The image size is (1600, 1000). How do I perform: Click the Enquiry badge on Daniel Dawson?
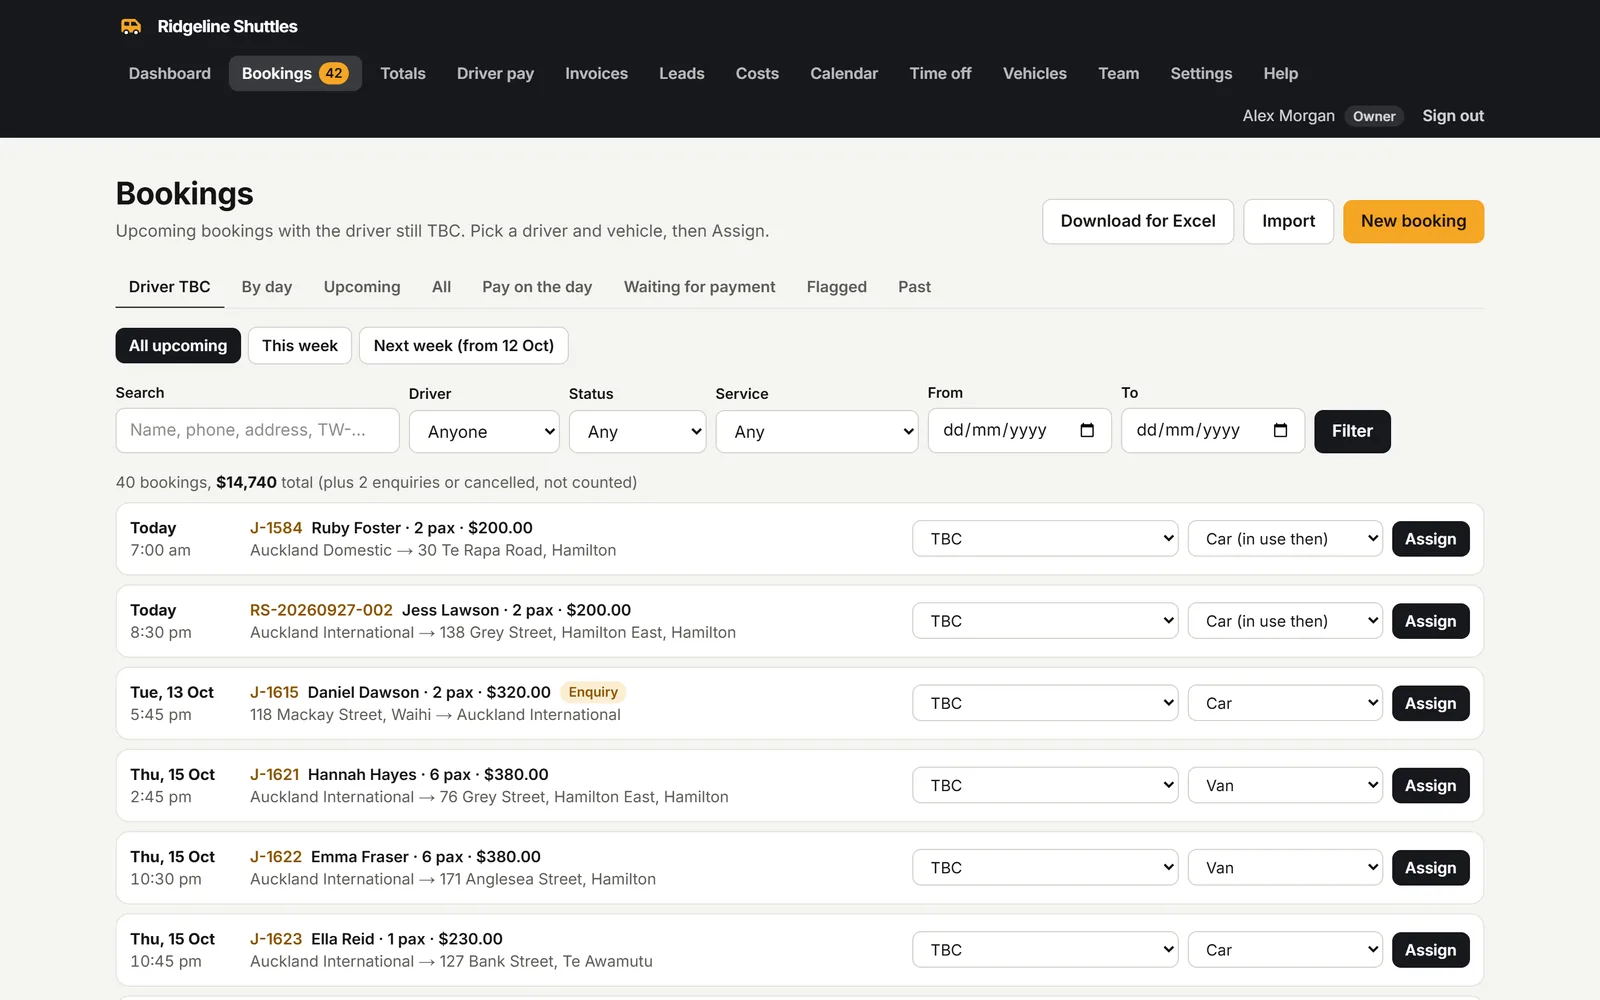tap(593, 692)
